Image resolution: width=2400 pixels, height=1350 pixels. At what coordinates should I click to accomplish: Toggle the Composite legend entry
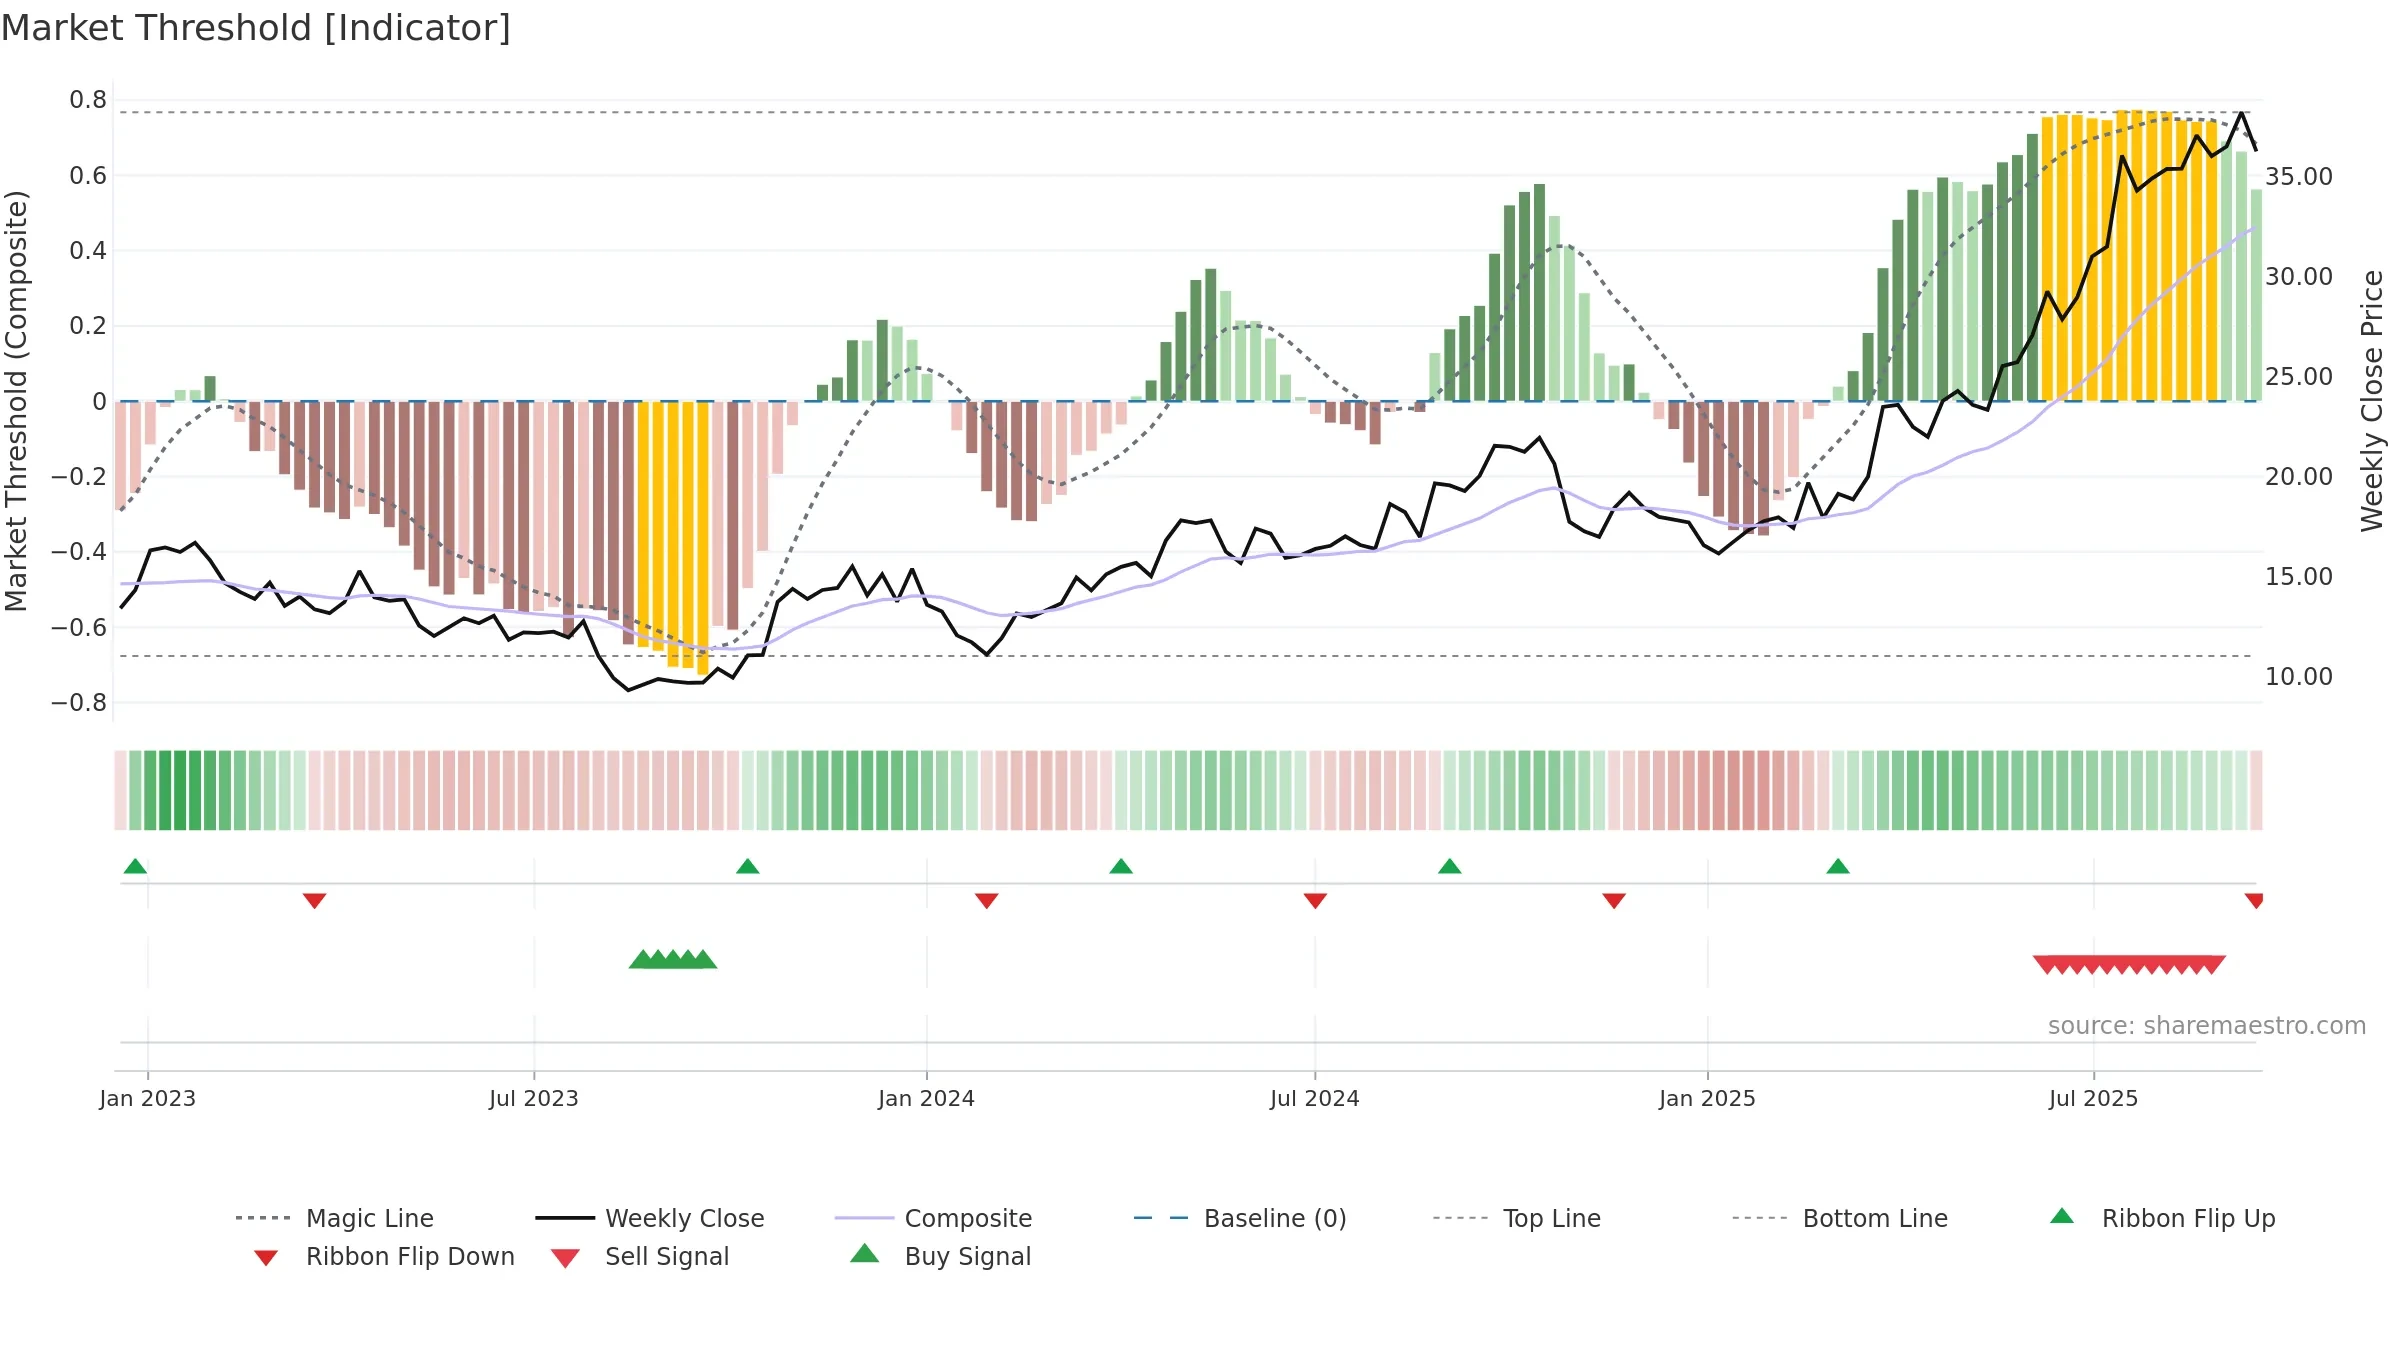933,1218
